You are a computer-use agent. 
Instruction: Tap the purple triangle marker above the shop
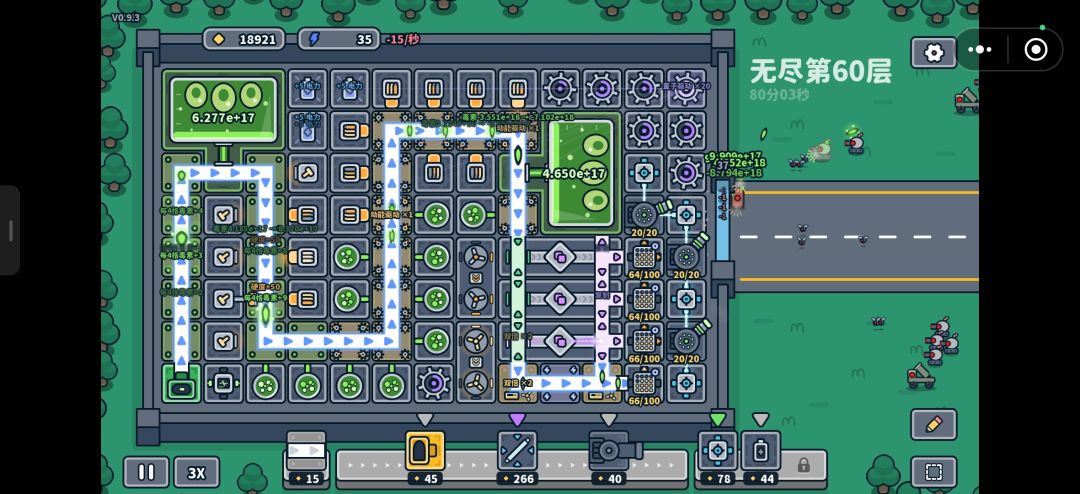[517, 420]
